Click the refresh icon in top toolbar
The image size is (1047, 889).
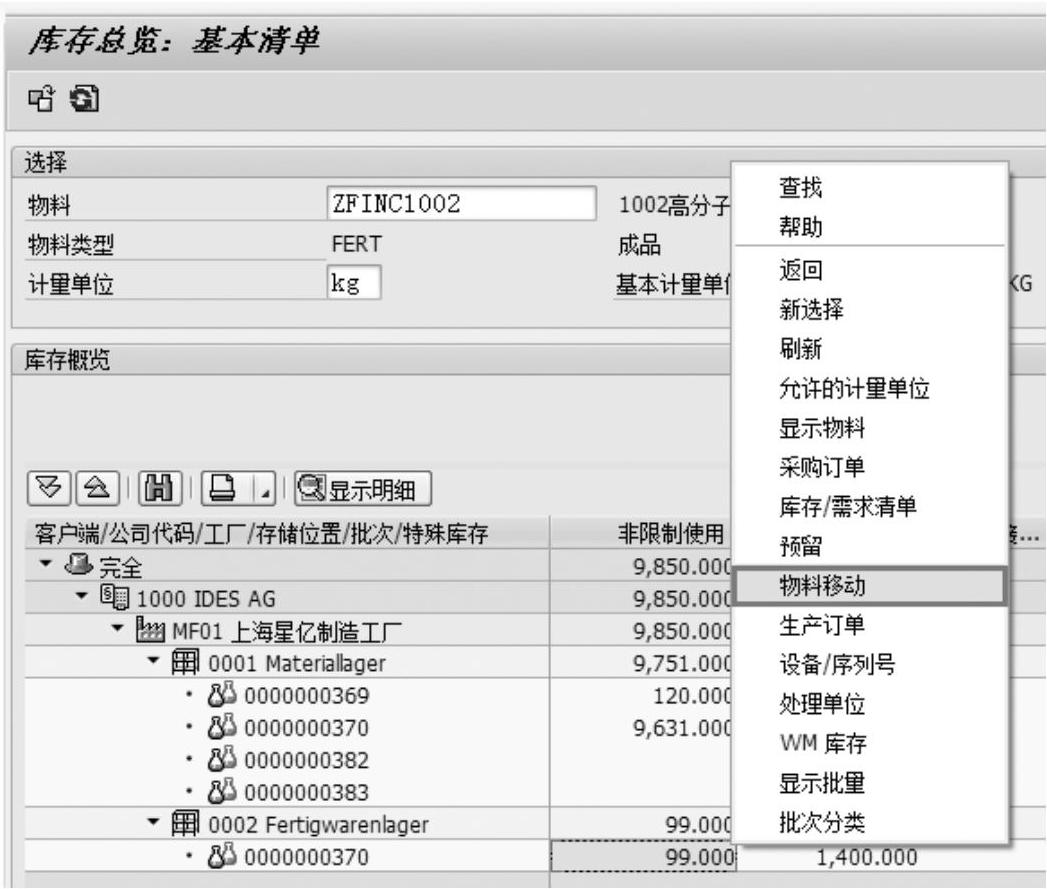tap(84, 99)
